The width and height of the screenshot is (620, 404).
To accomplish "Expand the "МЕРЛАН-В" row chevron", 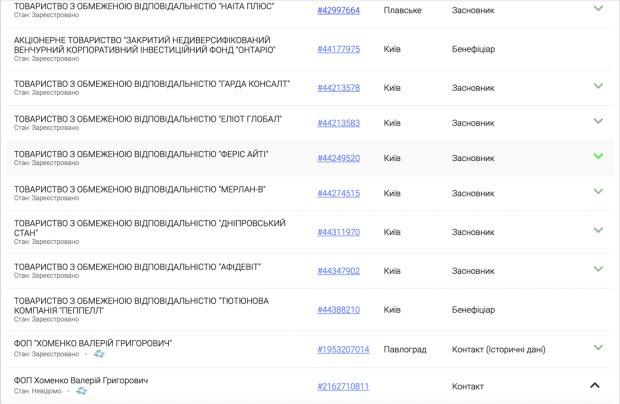I will (598, 192).
